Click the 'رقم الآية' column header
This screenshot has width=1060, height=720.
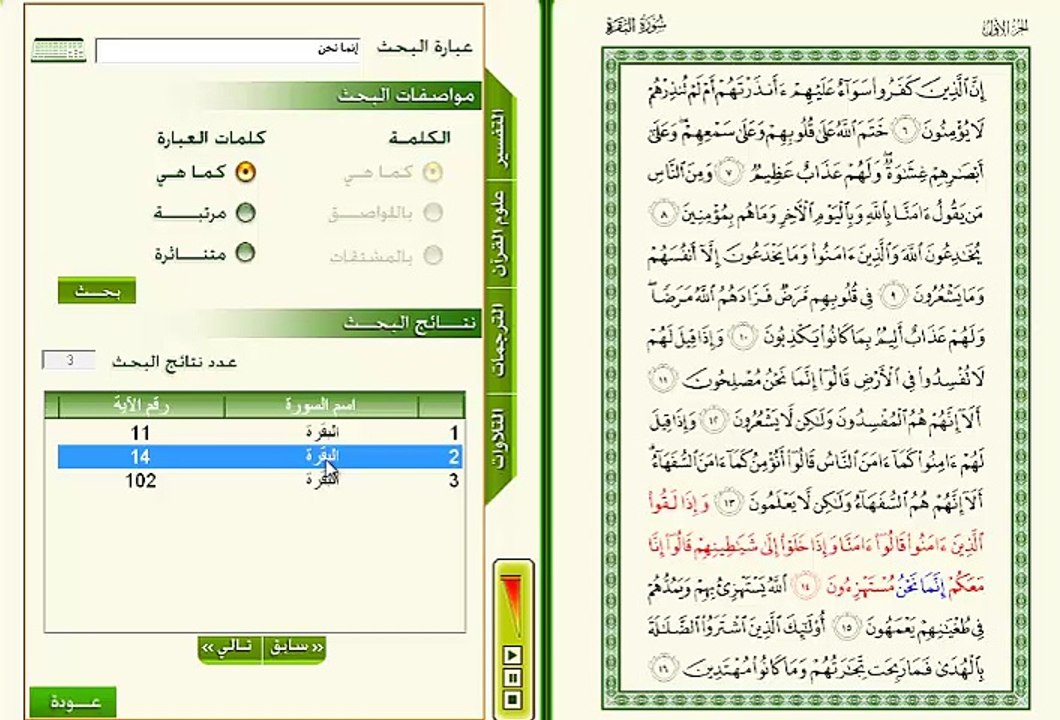click(141, 406)
